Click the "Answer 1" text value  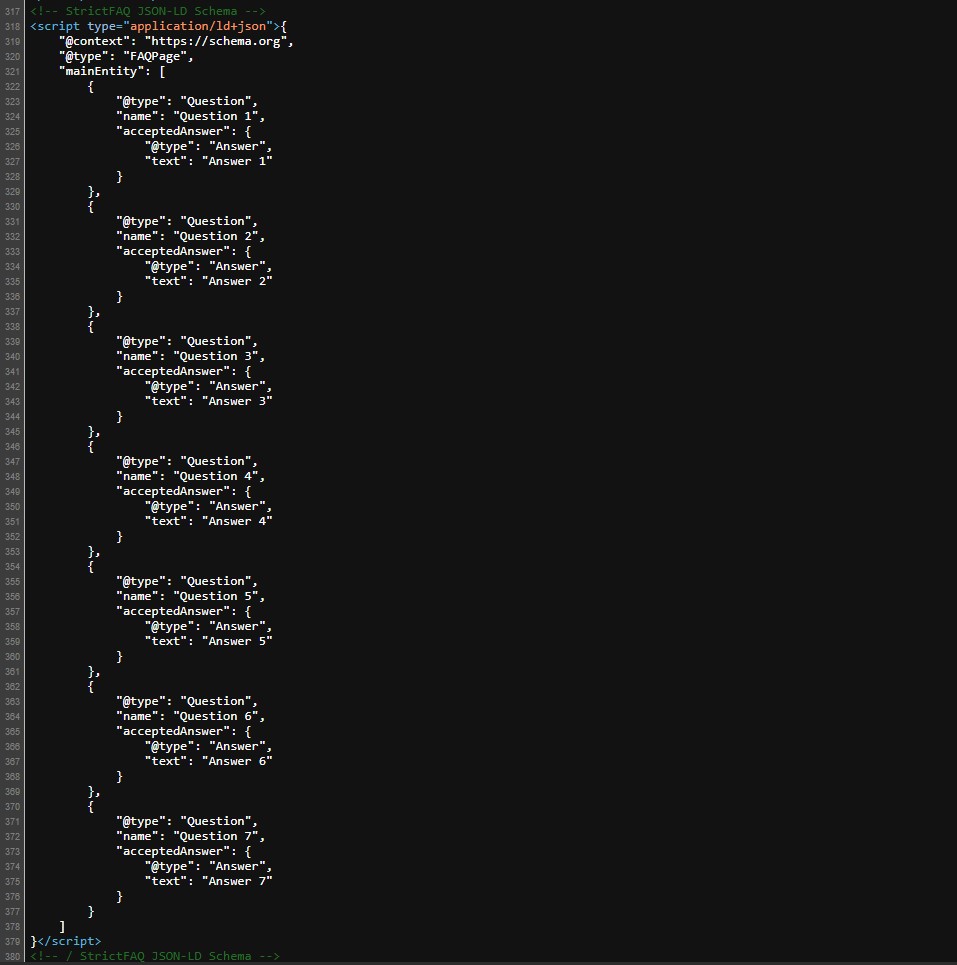coord(237,161)
